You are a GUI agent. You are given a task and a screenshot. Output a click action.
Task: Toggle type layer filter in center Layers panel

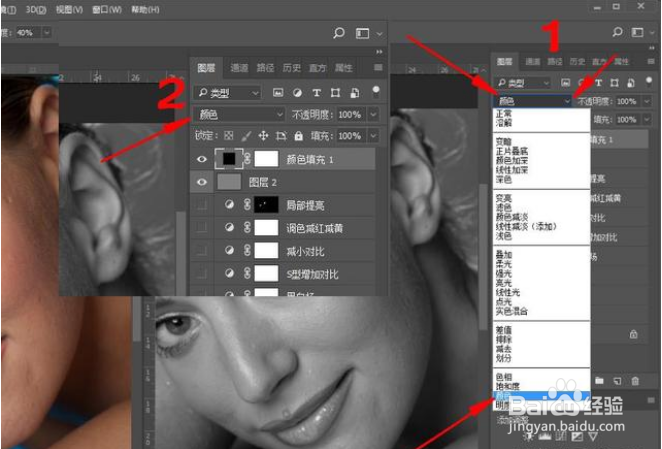point(316,93)
